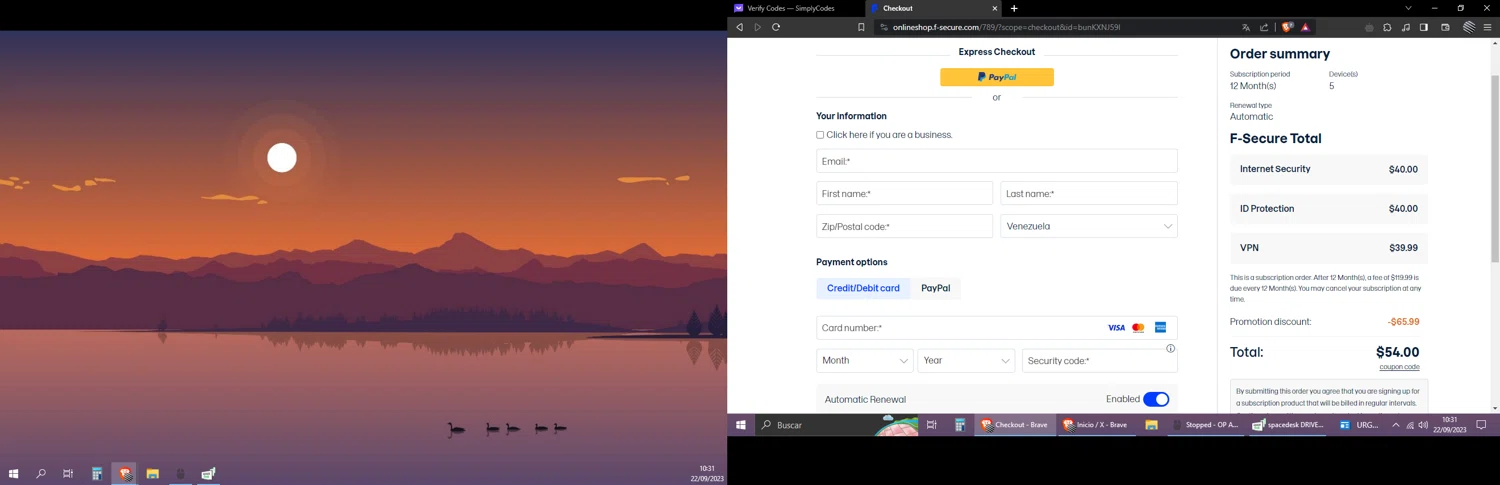Open the expiry Year dropdown

[x=966, y=361]
